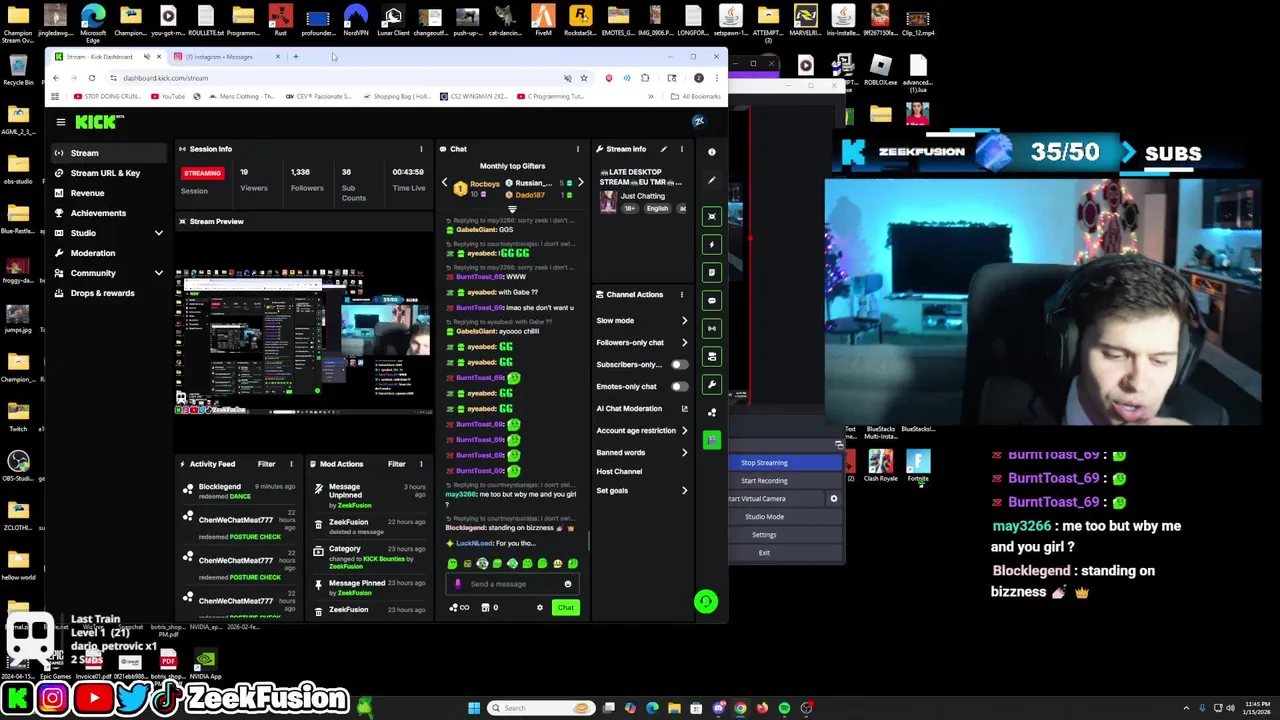1280x720 pixels.
Task: Expand the Studio submenu chevron
Action: click(158, 233)
